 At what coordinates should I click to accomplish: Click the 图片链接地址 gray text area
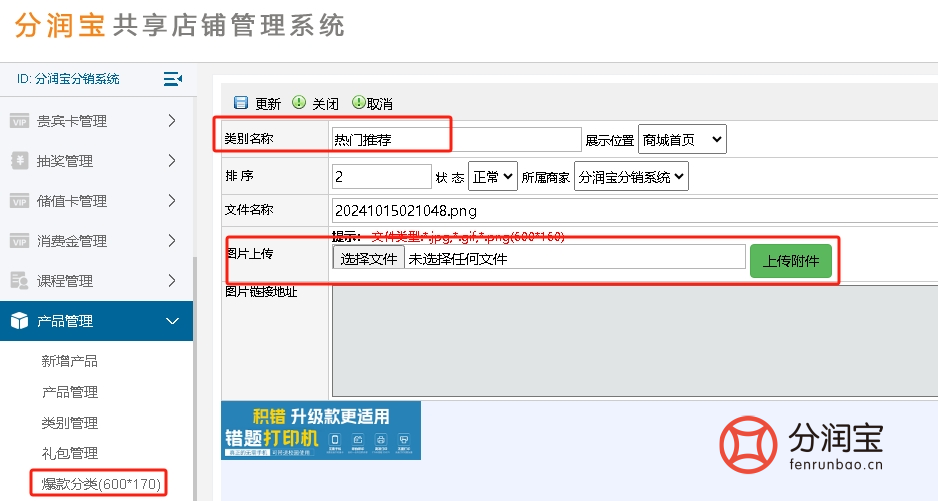coord(635,341)
